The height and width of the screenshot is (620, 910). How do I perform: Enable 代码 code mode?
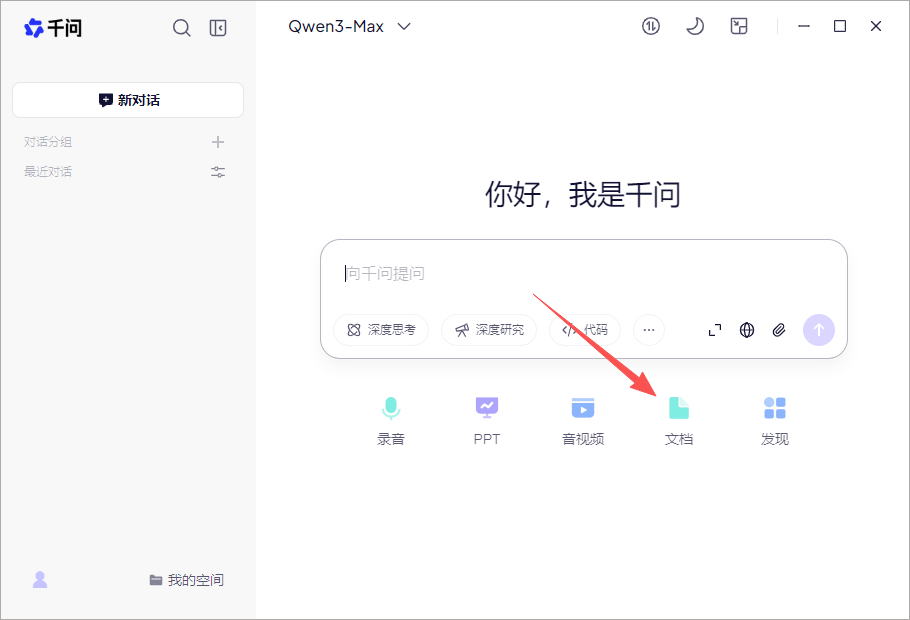[x=584, y=330]
